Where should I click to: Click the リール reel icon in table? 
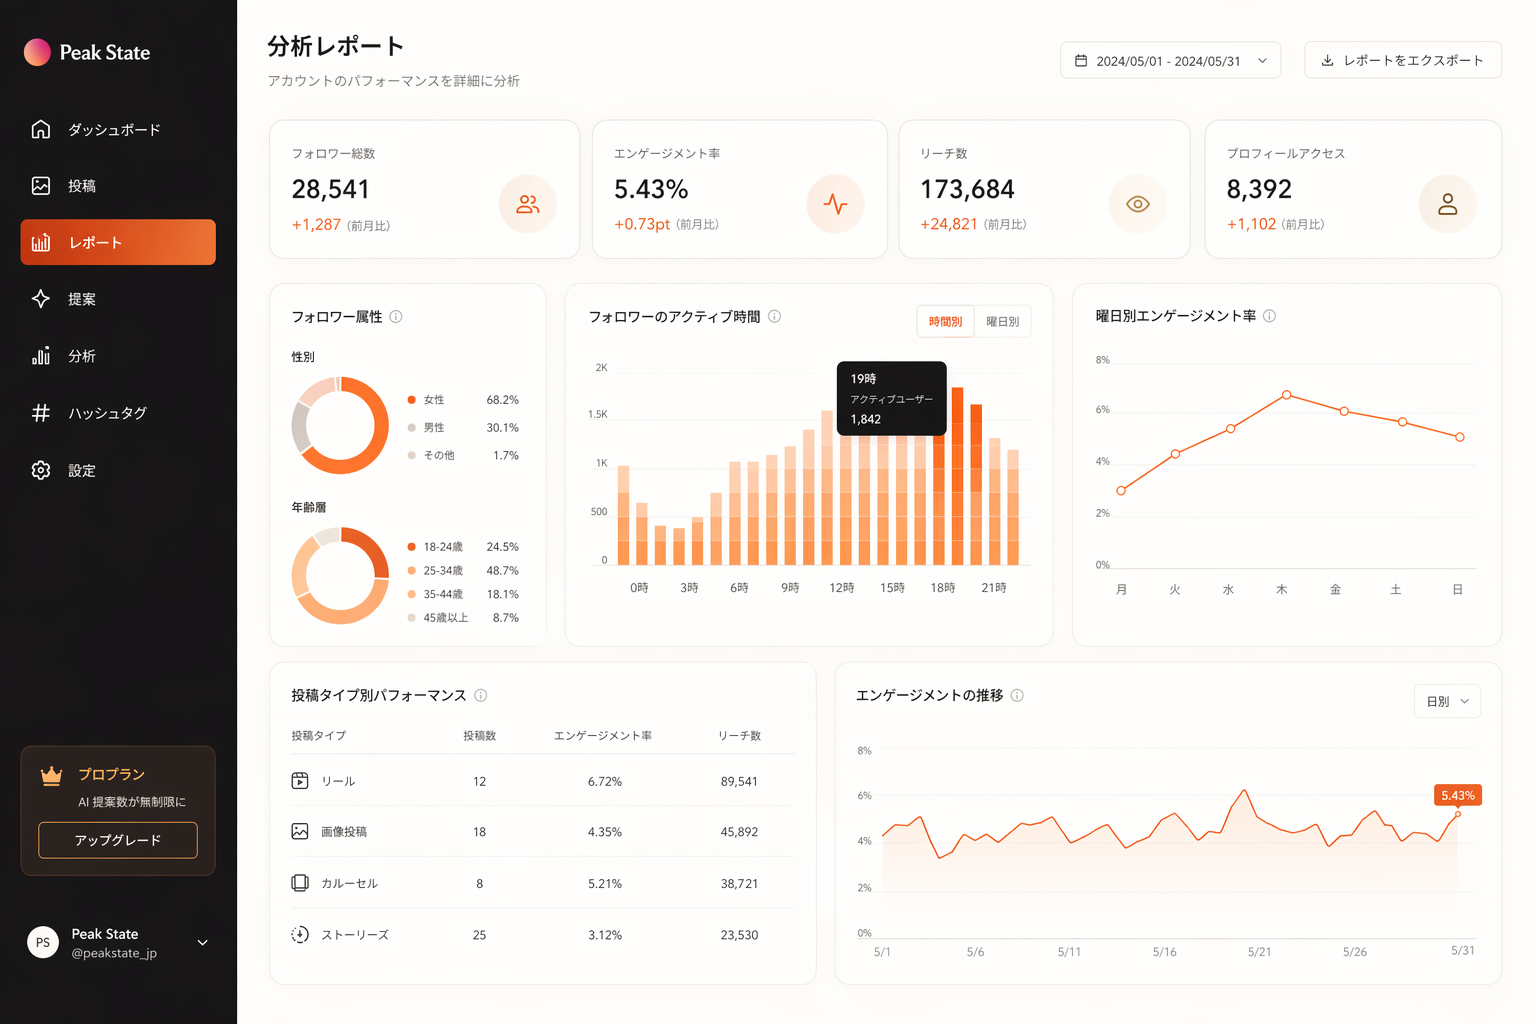[300, 781]
